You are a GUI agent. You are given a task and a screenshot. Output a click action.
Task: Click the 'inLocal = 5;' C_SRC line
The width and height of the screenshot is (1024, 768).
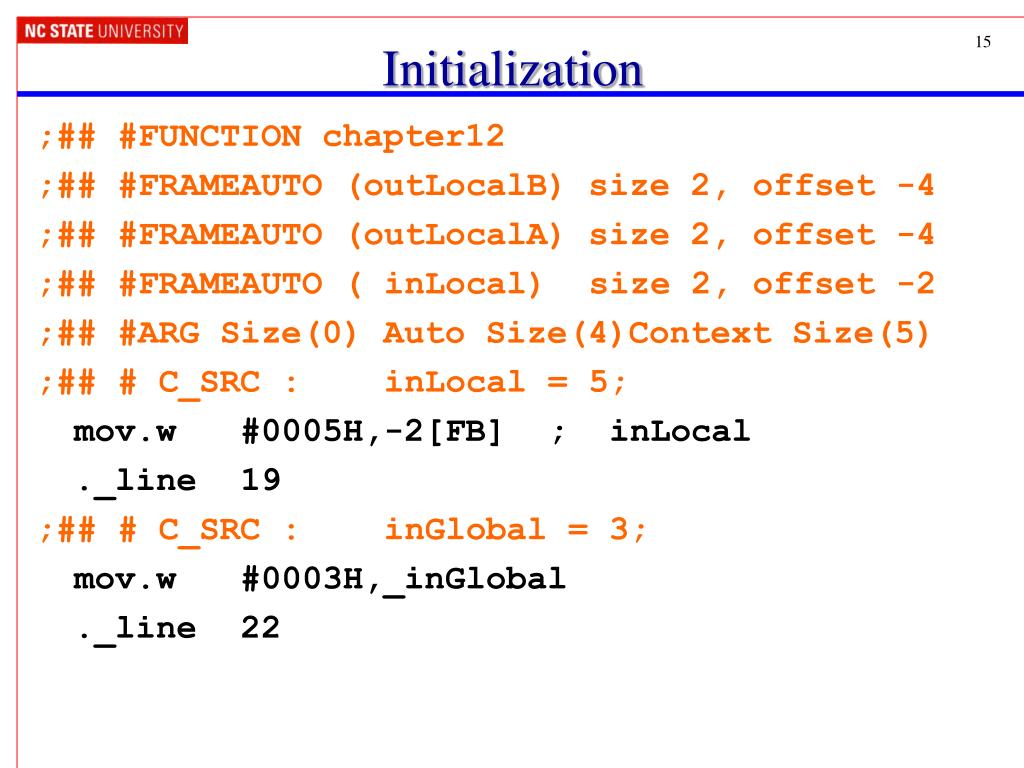coord(333,383)
